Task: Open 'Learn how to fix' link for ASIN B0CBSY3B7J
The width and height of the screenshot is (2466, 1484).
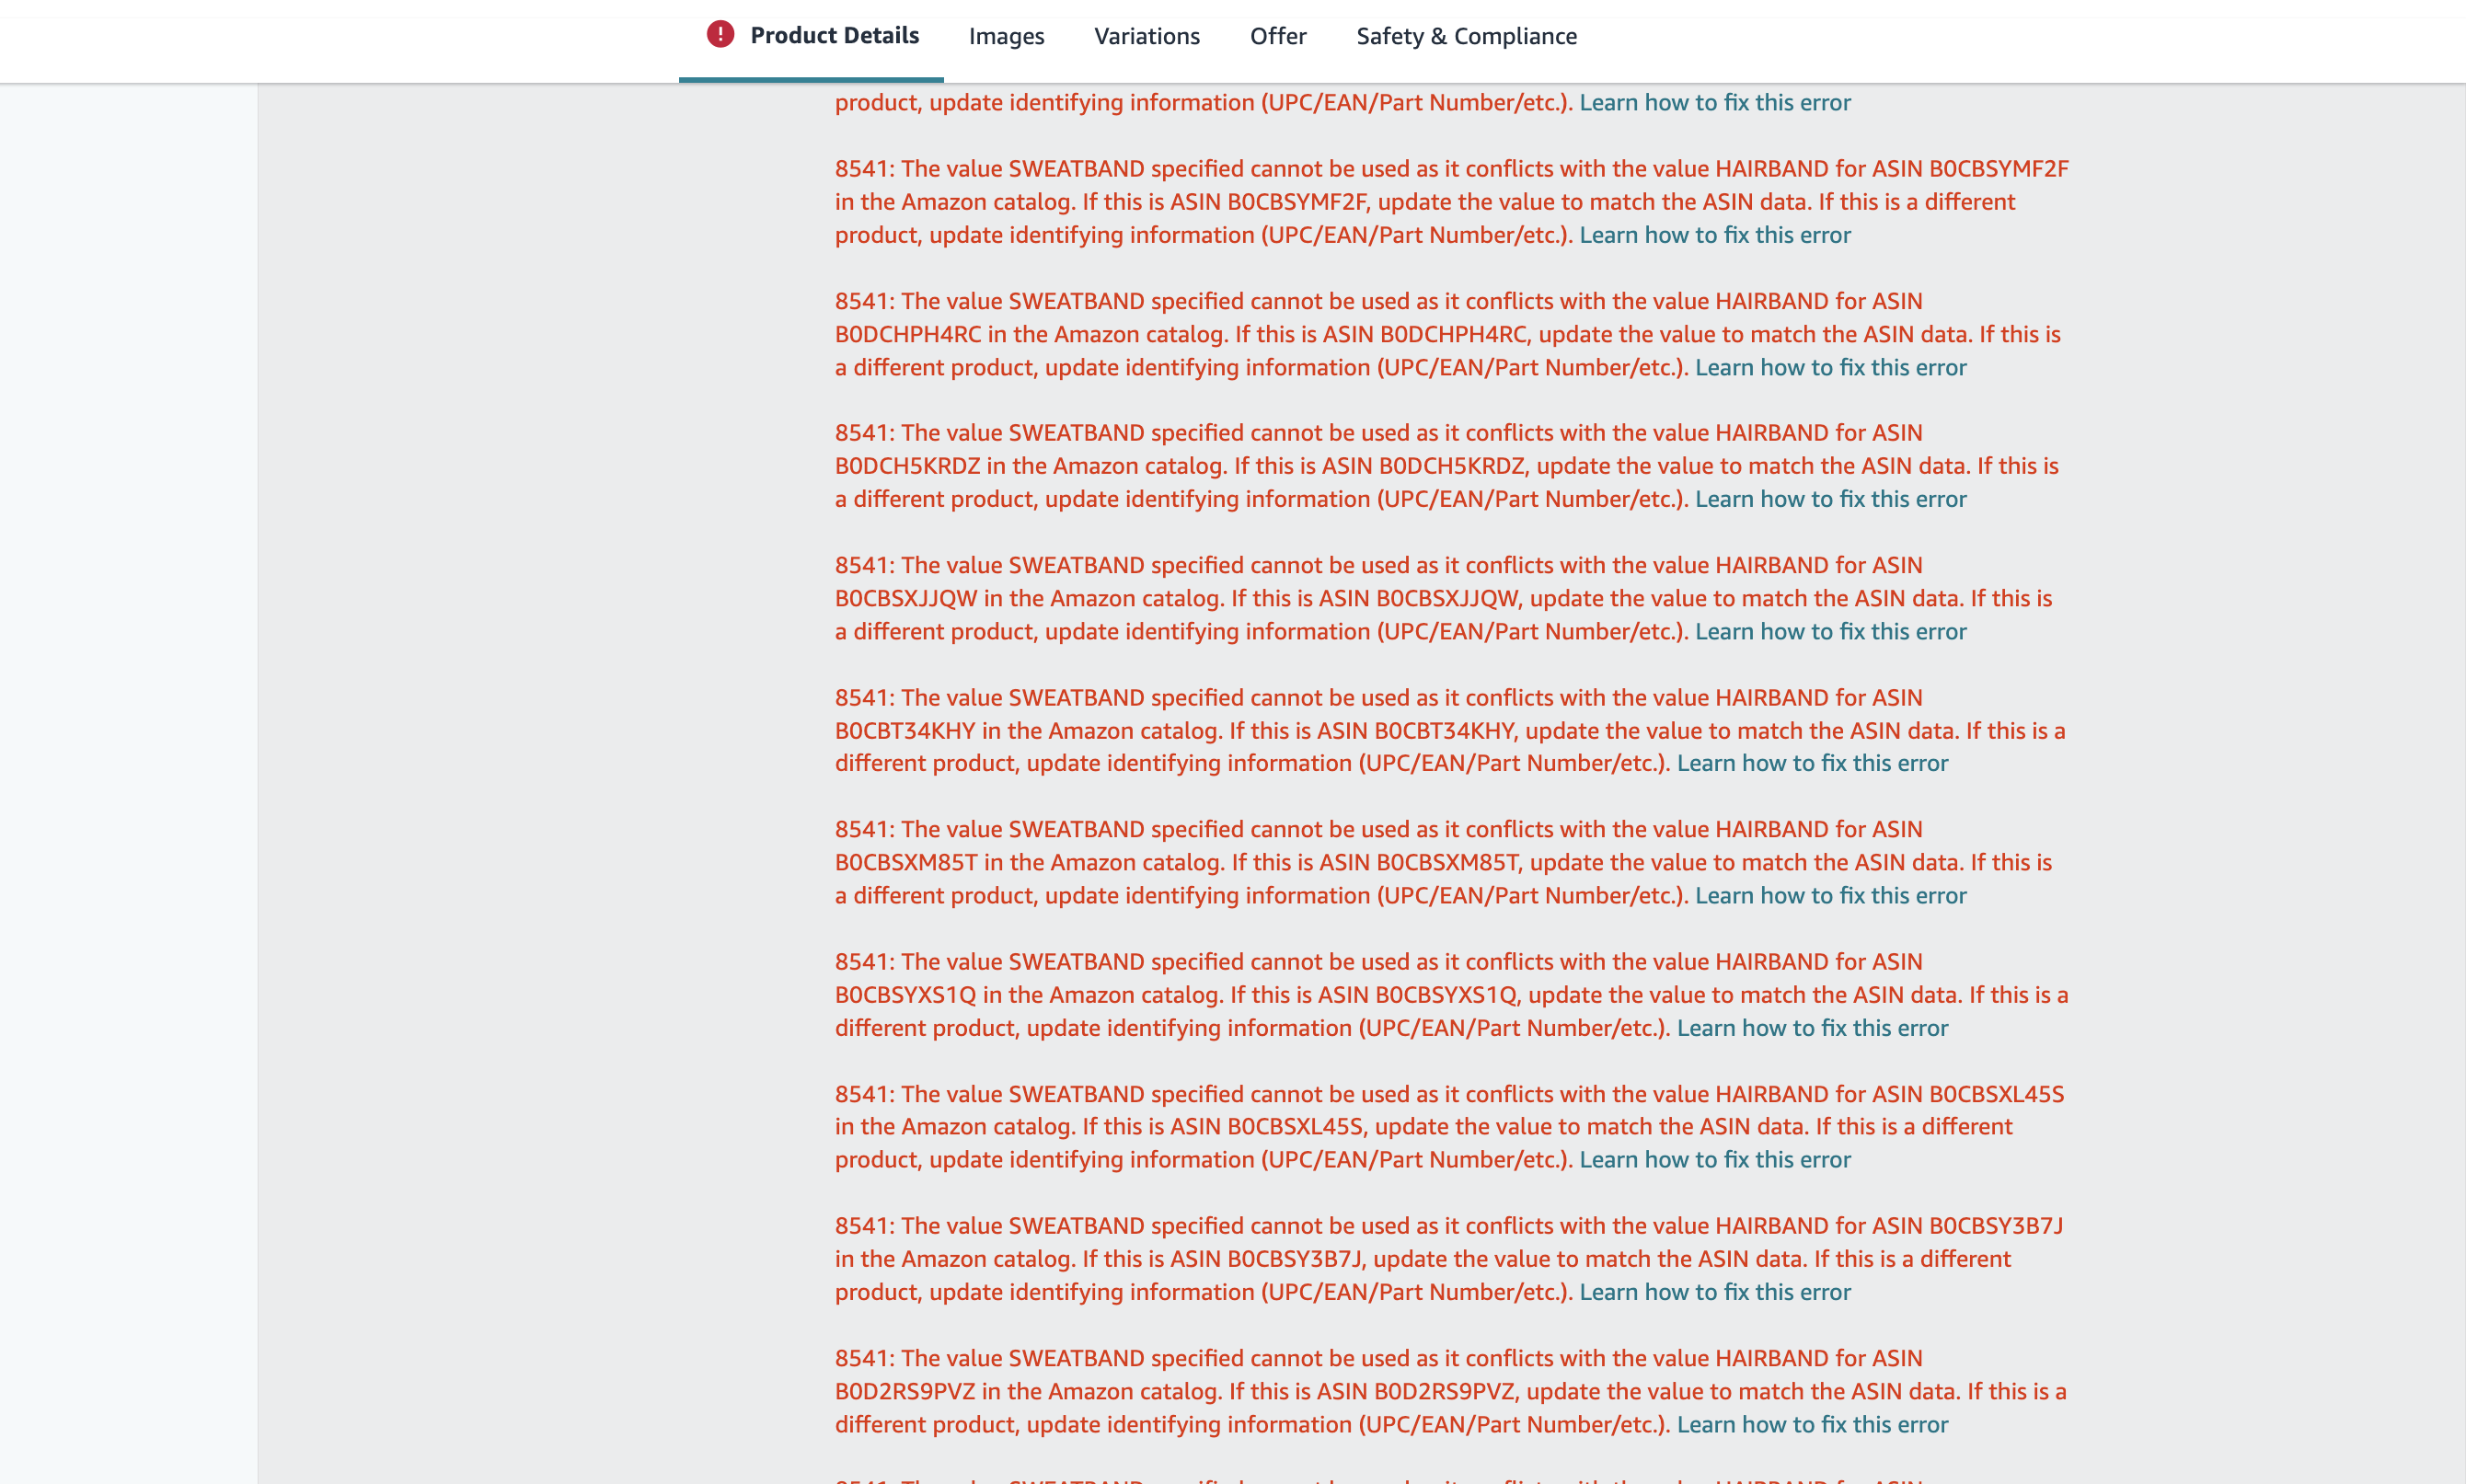Action: [1714, 1291]
